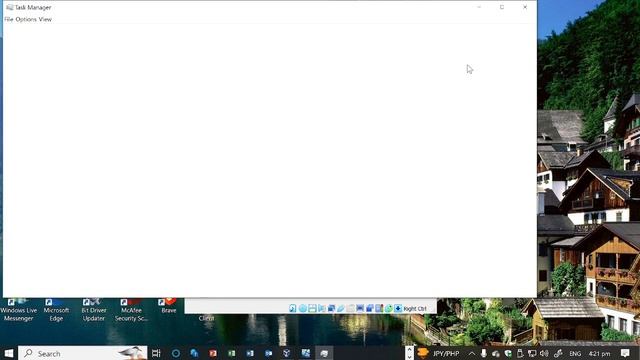
Task: Open the Word icon on taskbar
Action: pyautogui.click(x=250, y=353)
